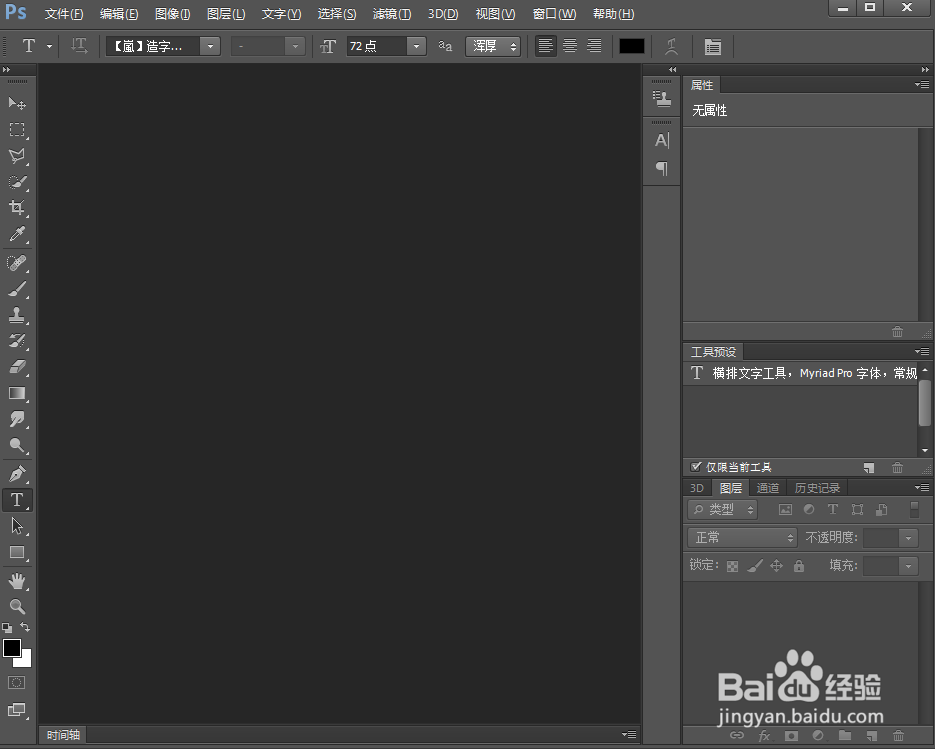
Task: Open the font family dropdown
Action: click(x=210, y=46)
